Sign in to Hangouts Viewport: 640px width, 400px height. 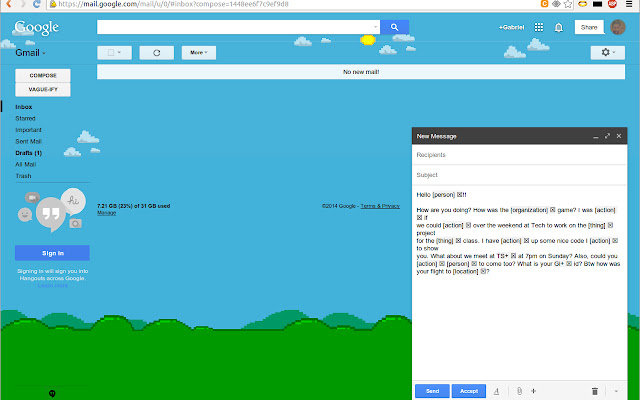[x=52, y=253]
